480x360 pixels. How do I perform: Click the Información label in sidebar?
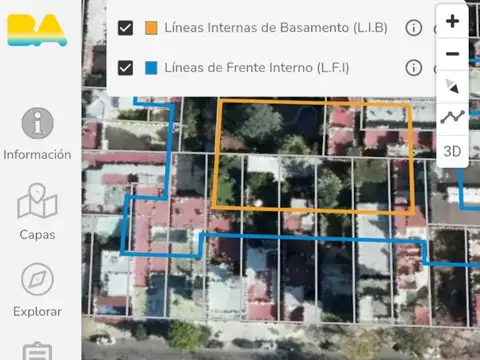(x=37, y=155)
